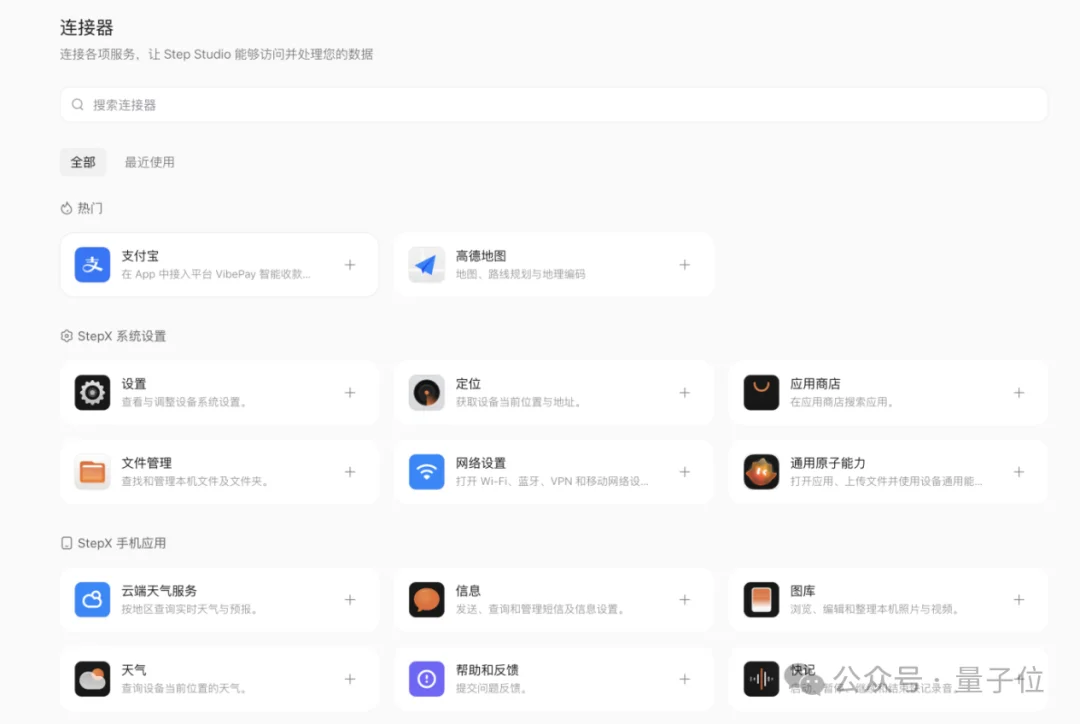Click the 帮助和反馈 purple icon
This screenshot has width=1080, height=724.
[x=426, y=679]
